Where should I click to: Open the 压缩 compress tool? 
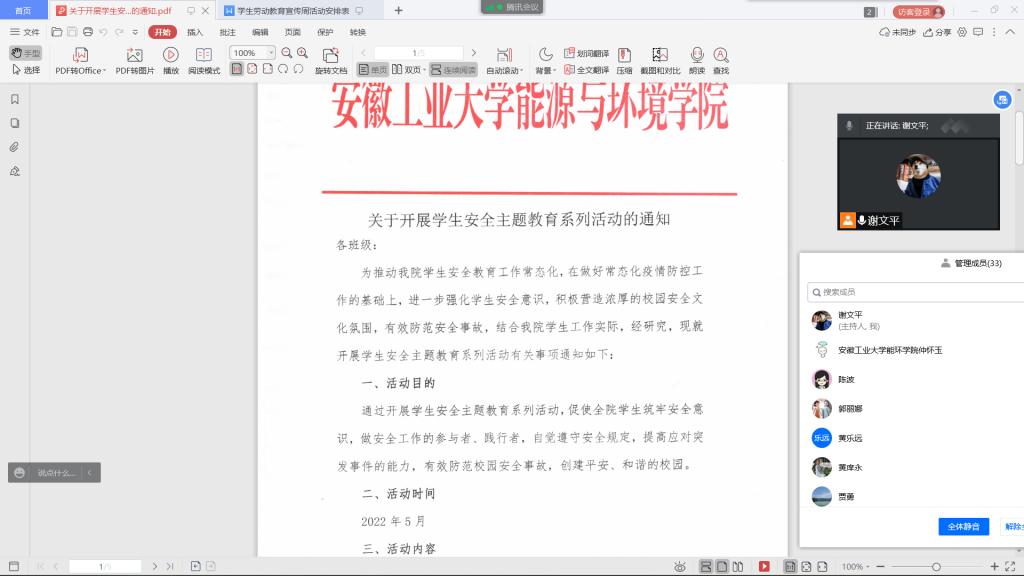tap(624, 56)
